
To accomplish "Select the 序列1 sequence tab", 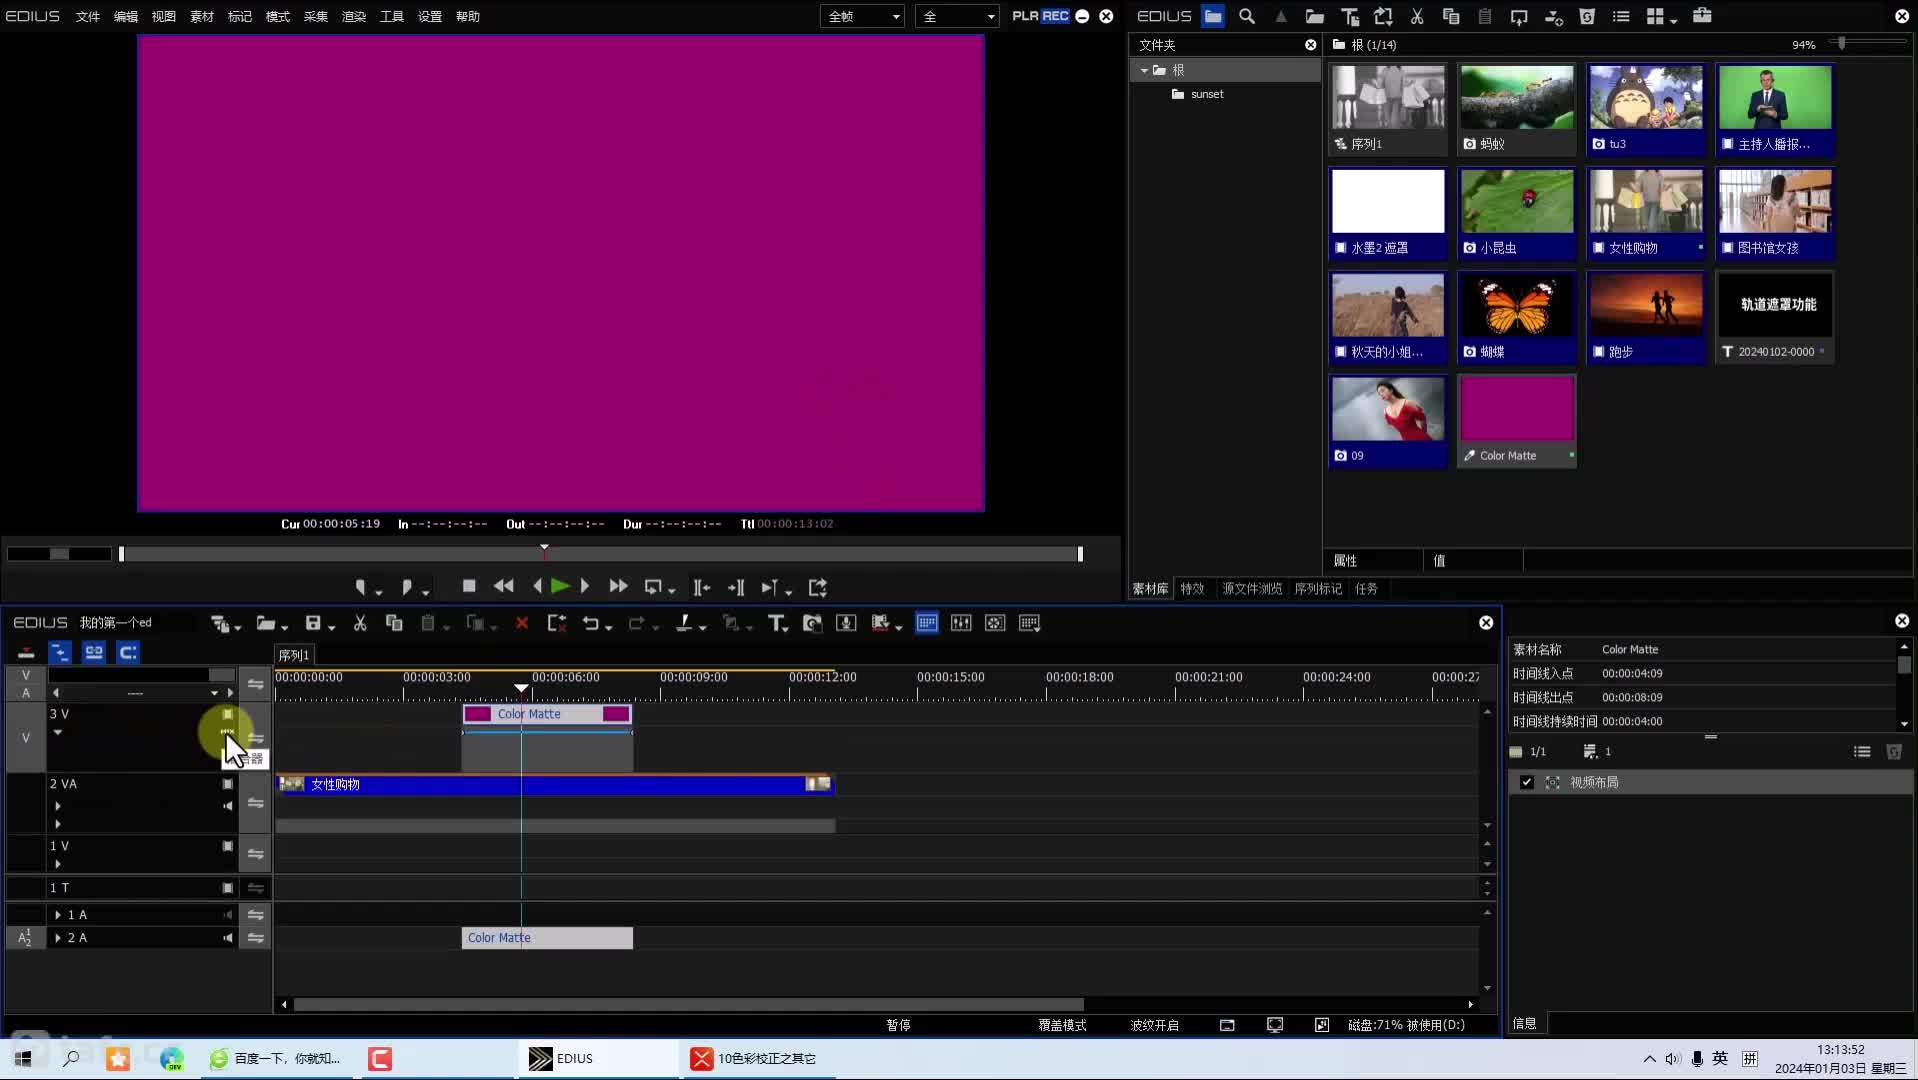I will click(x=294, y=655).
